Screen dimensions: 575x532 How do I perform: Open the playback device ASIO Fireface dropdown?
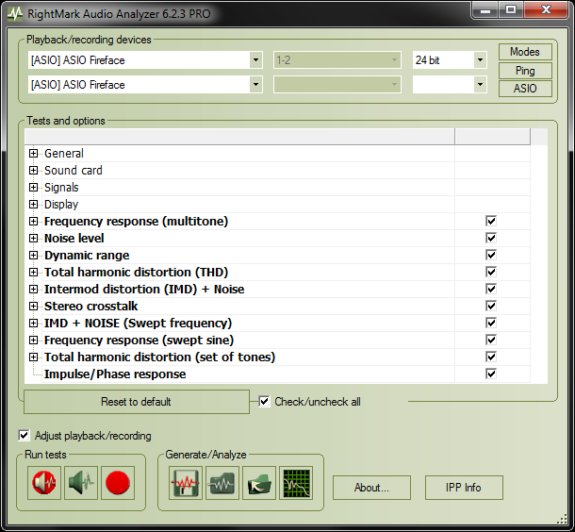tap(256, 60)
